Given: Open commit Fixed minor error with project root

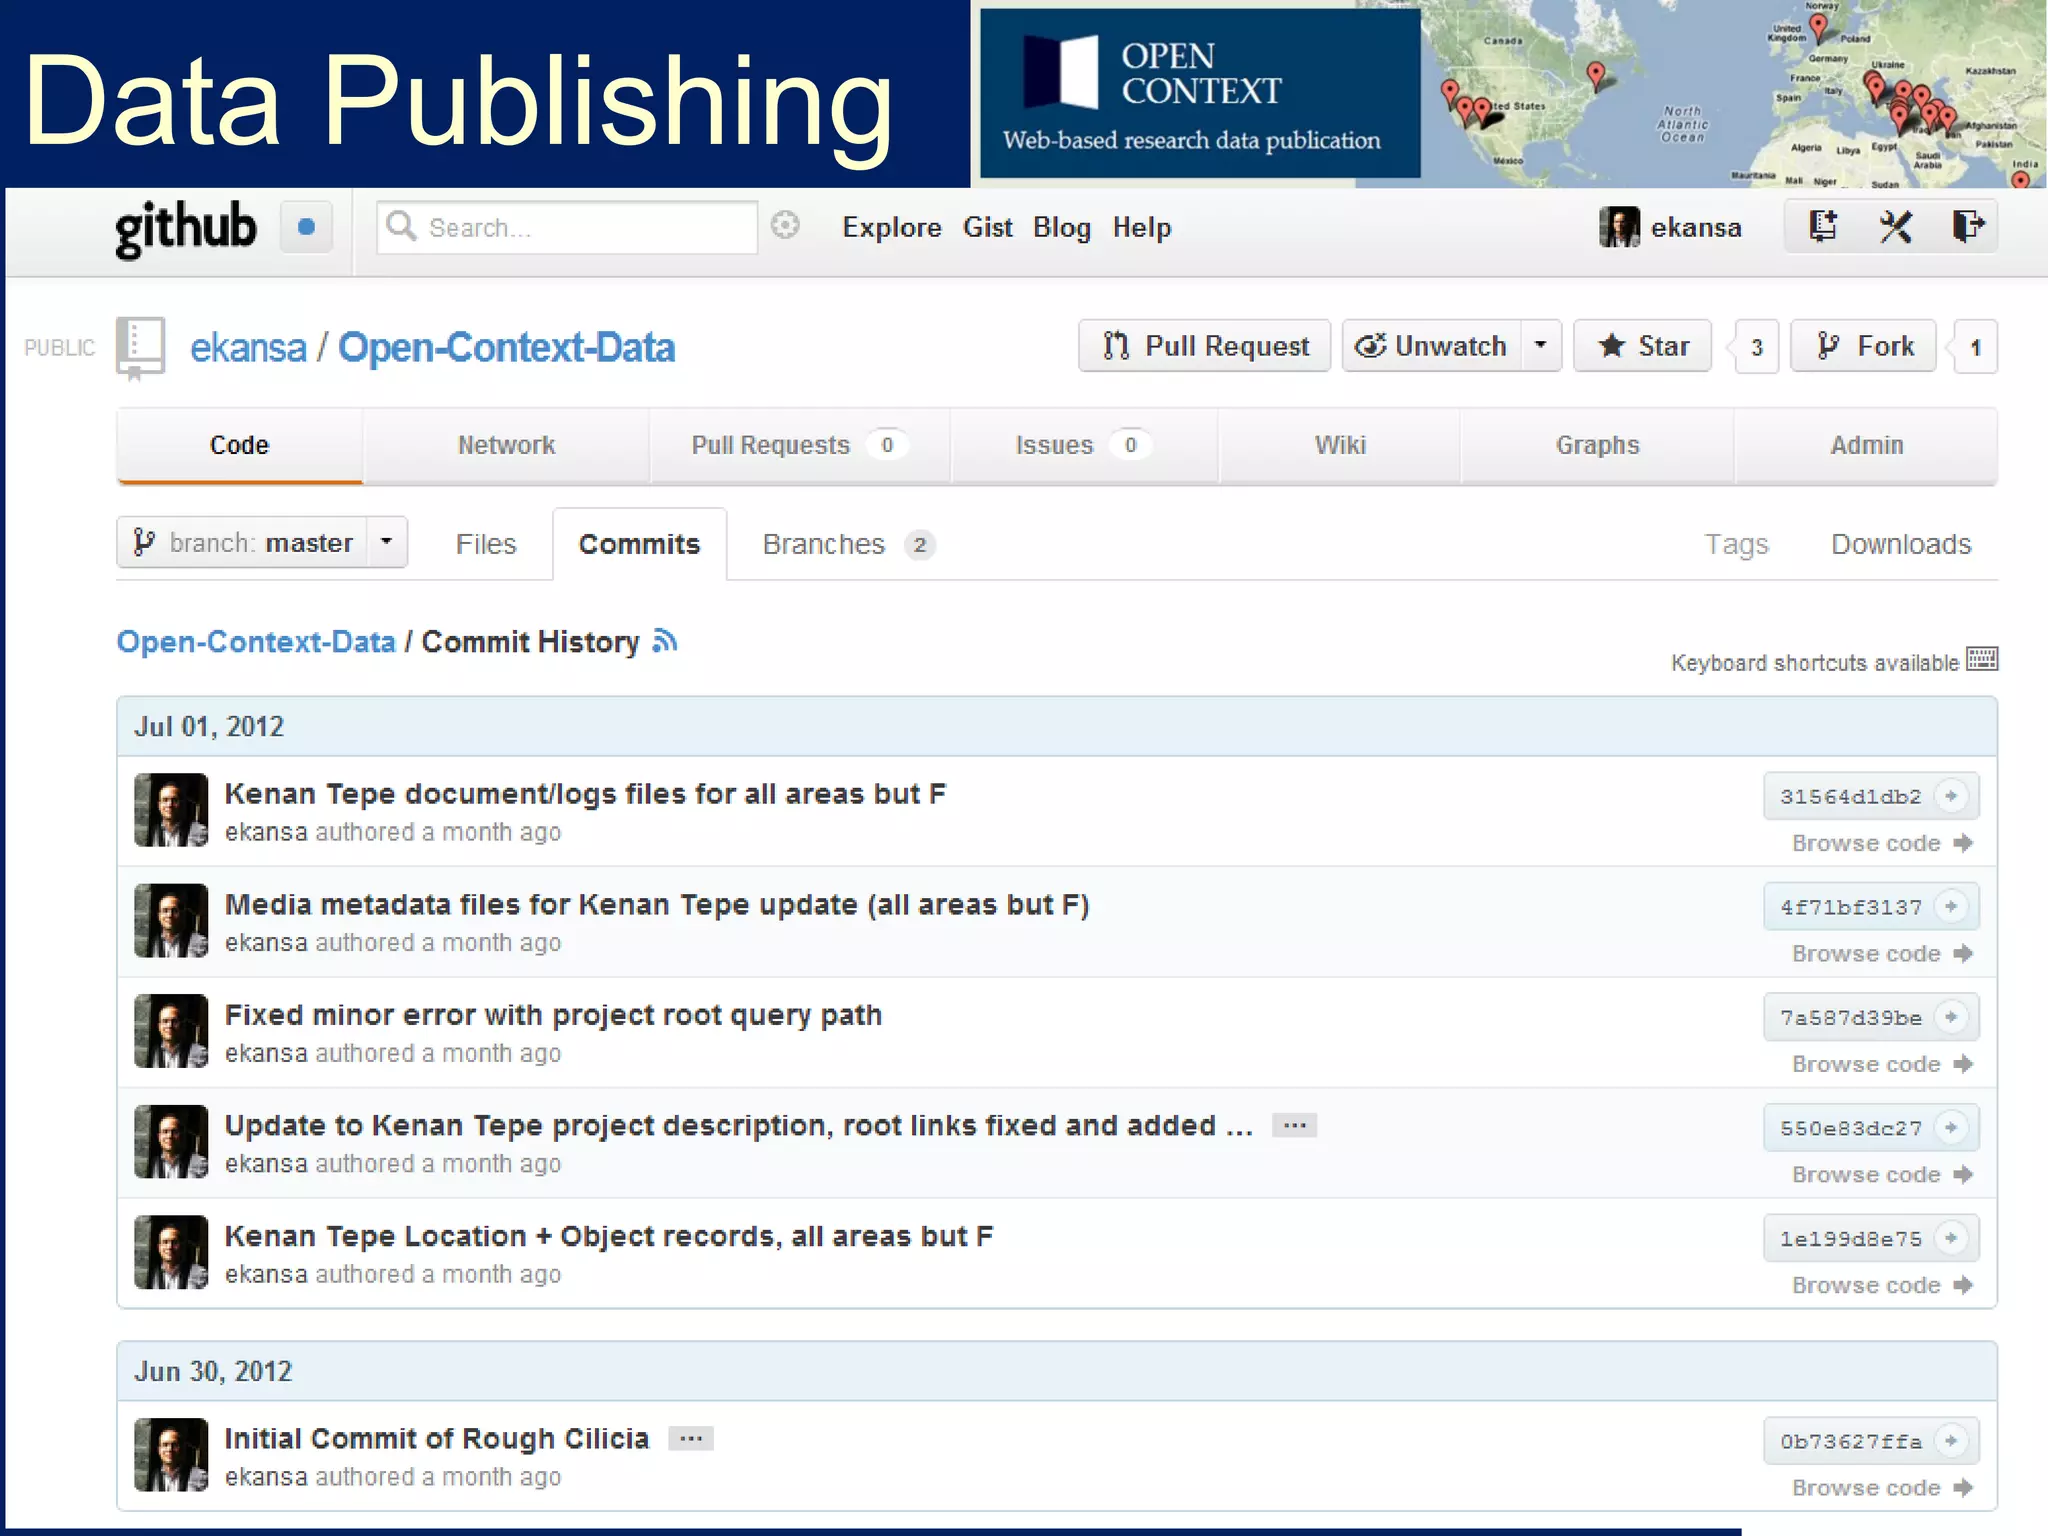Looking at the screenshot, I should point(553,1015).
